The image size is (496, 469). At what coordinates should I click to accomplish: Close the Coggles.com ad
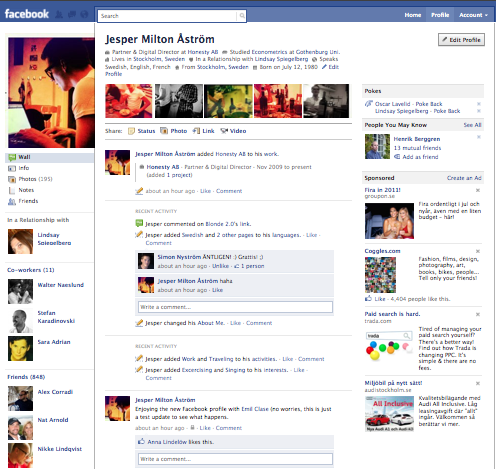478,251
